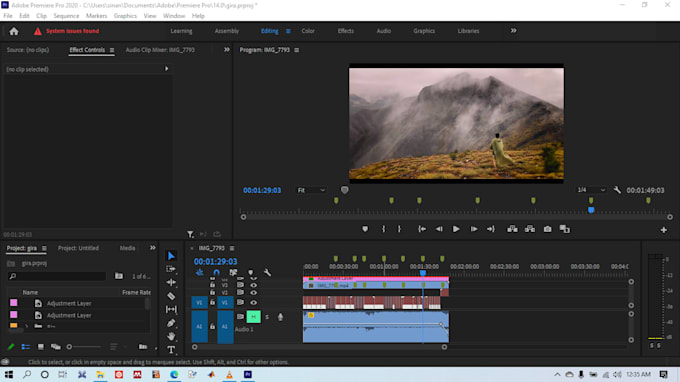Screen dimensions: 680x382
Task: Open playback resolution 1/4 dropdown
Action: coord(591,190)
